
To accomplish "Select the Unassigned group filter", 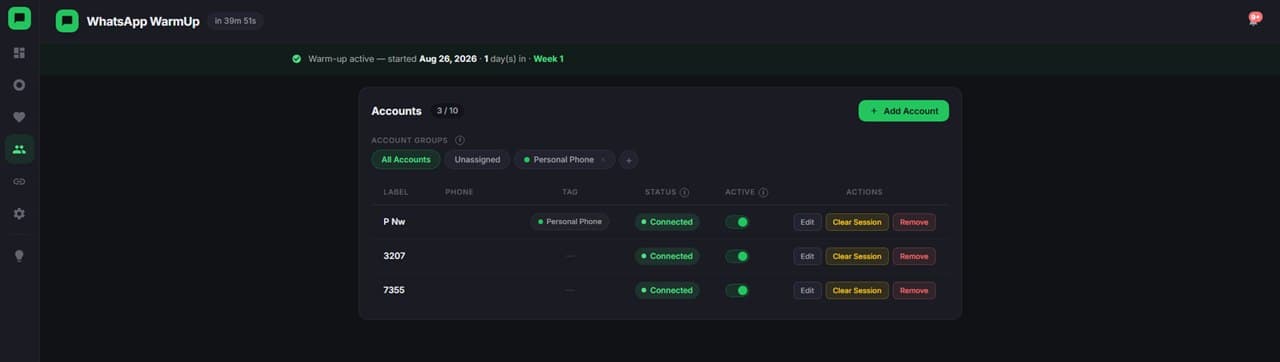I will point(477,160).
